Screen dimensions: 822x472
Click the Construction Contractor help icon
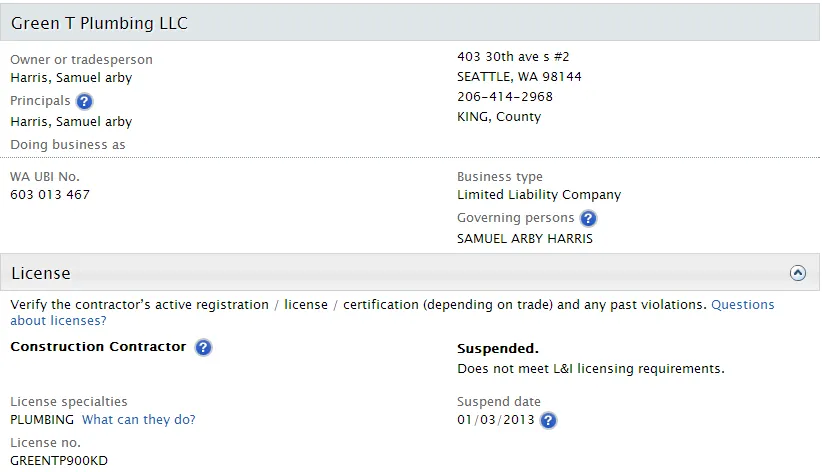pyautogui.click(x=203, y=347)
